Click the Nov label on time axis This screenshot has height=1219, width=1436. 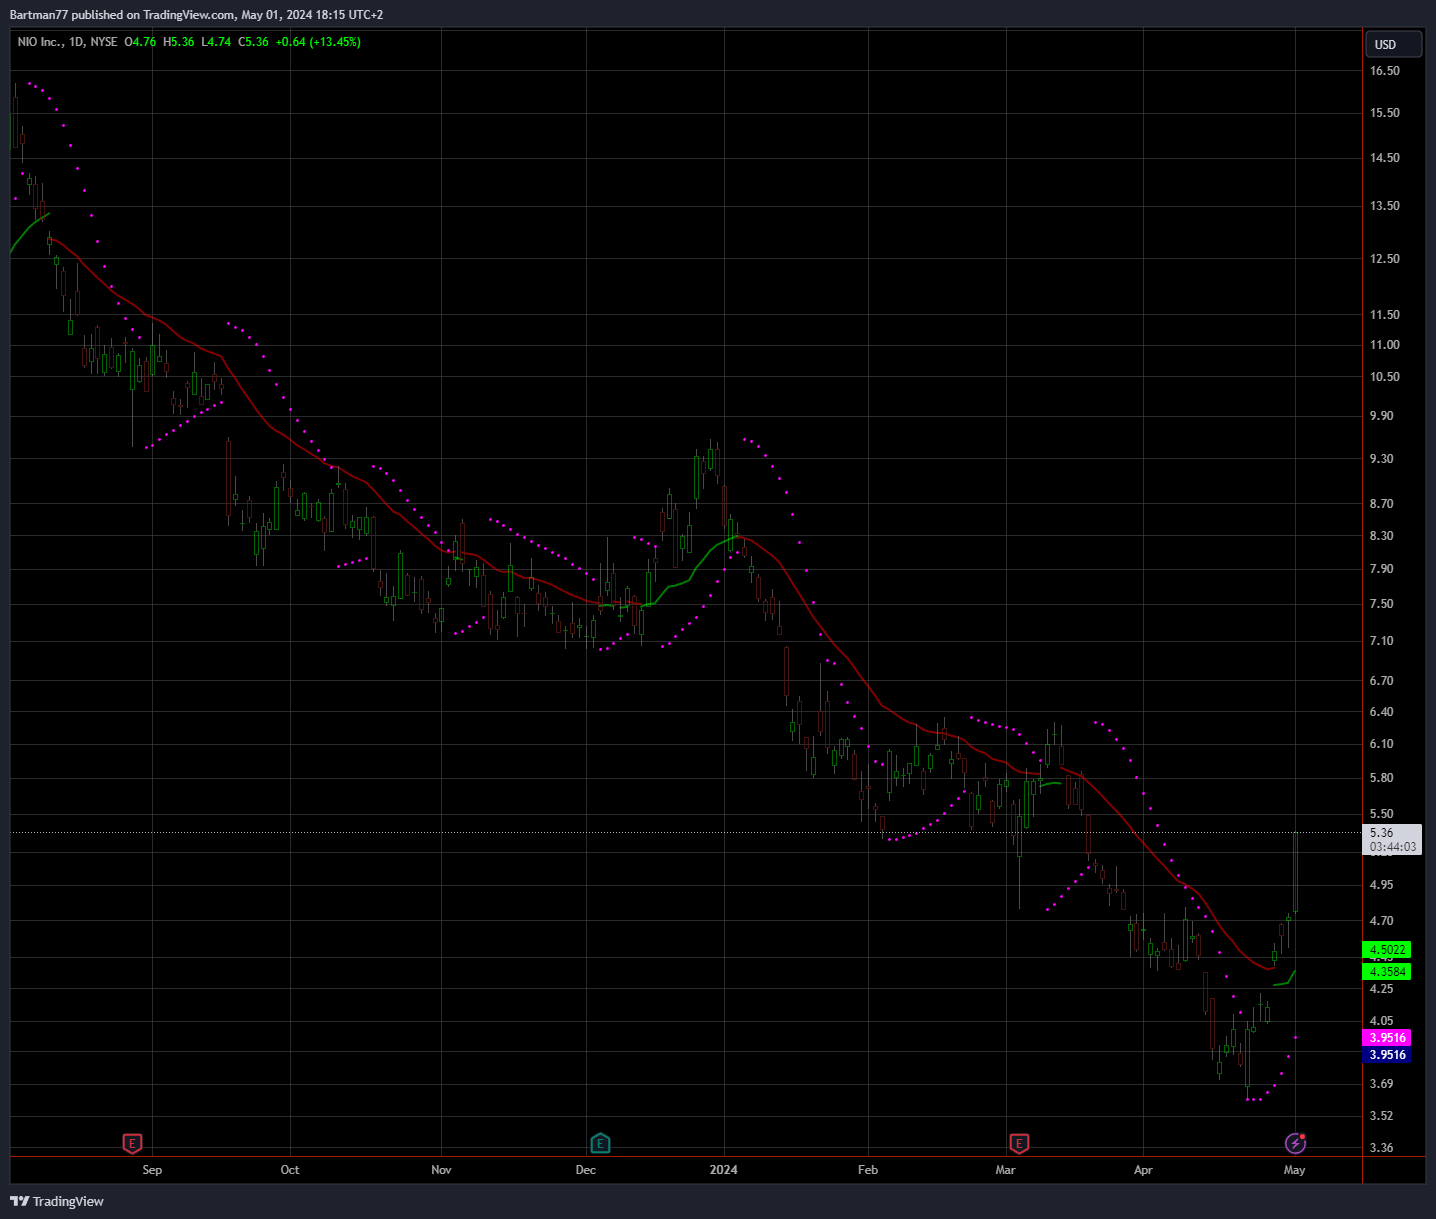pos(441,1170)
